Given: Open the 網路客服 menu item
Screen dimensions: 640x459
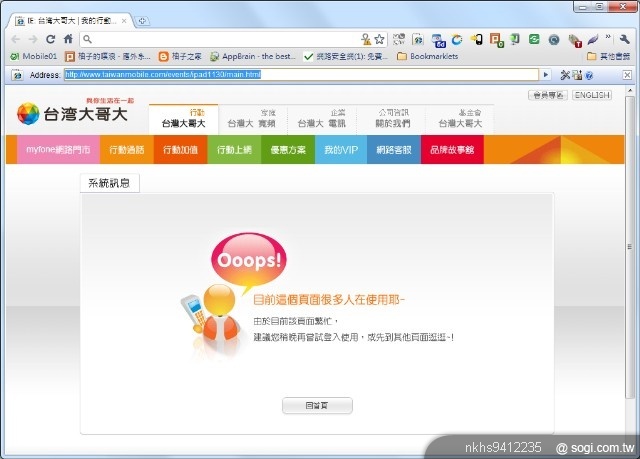Looking at the screenshot, I should (x=394, y=150).
